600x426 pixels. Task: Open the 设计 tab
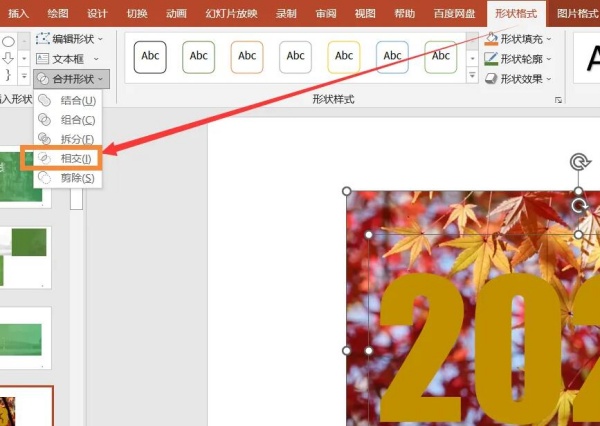tap(97, 14)
